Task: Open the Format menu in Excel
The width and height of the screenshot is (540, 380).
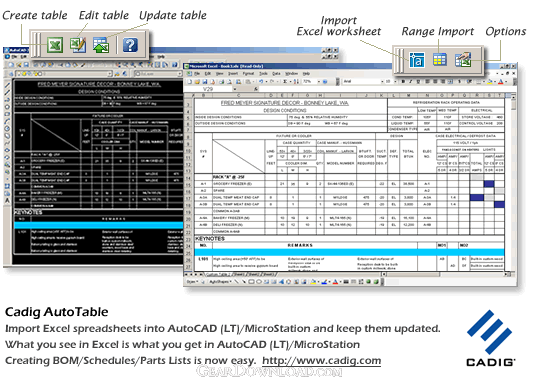Action: [248, 73]
